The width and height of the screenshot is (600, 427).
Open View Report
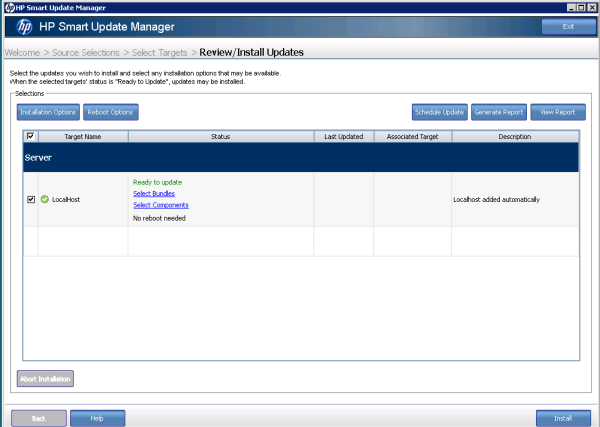pos(558,112)
